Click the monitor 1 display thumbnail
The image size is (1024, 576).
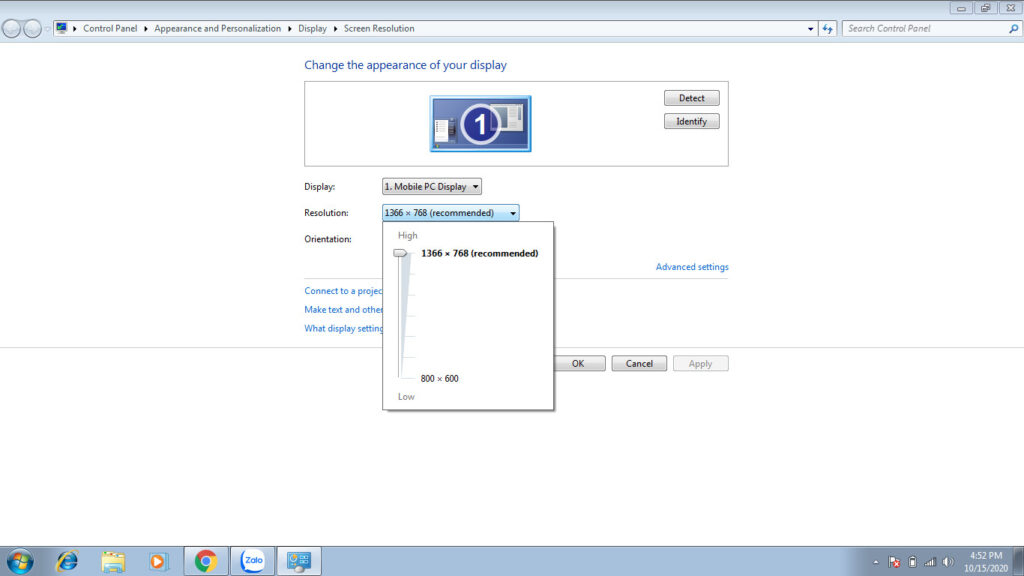[x=480, y=124]
